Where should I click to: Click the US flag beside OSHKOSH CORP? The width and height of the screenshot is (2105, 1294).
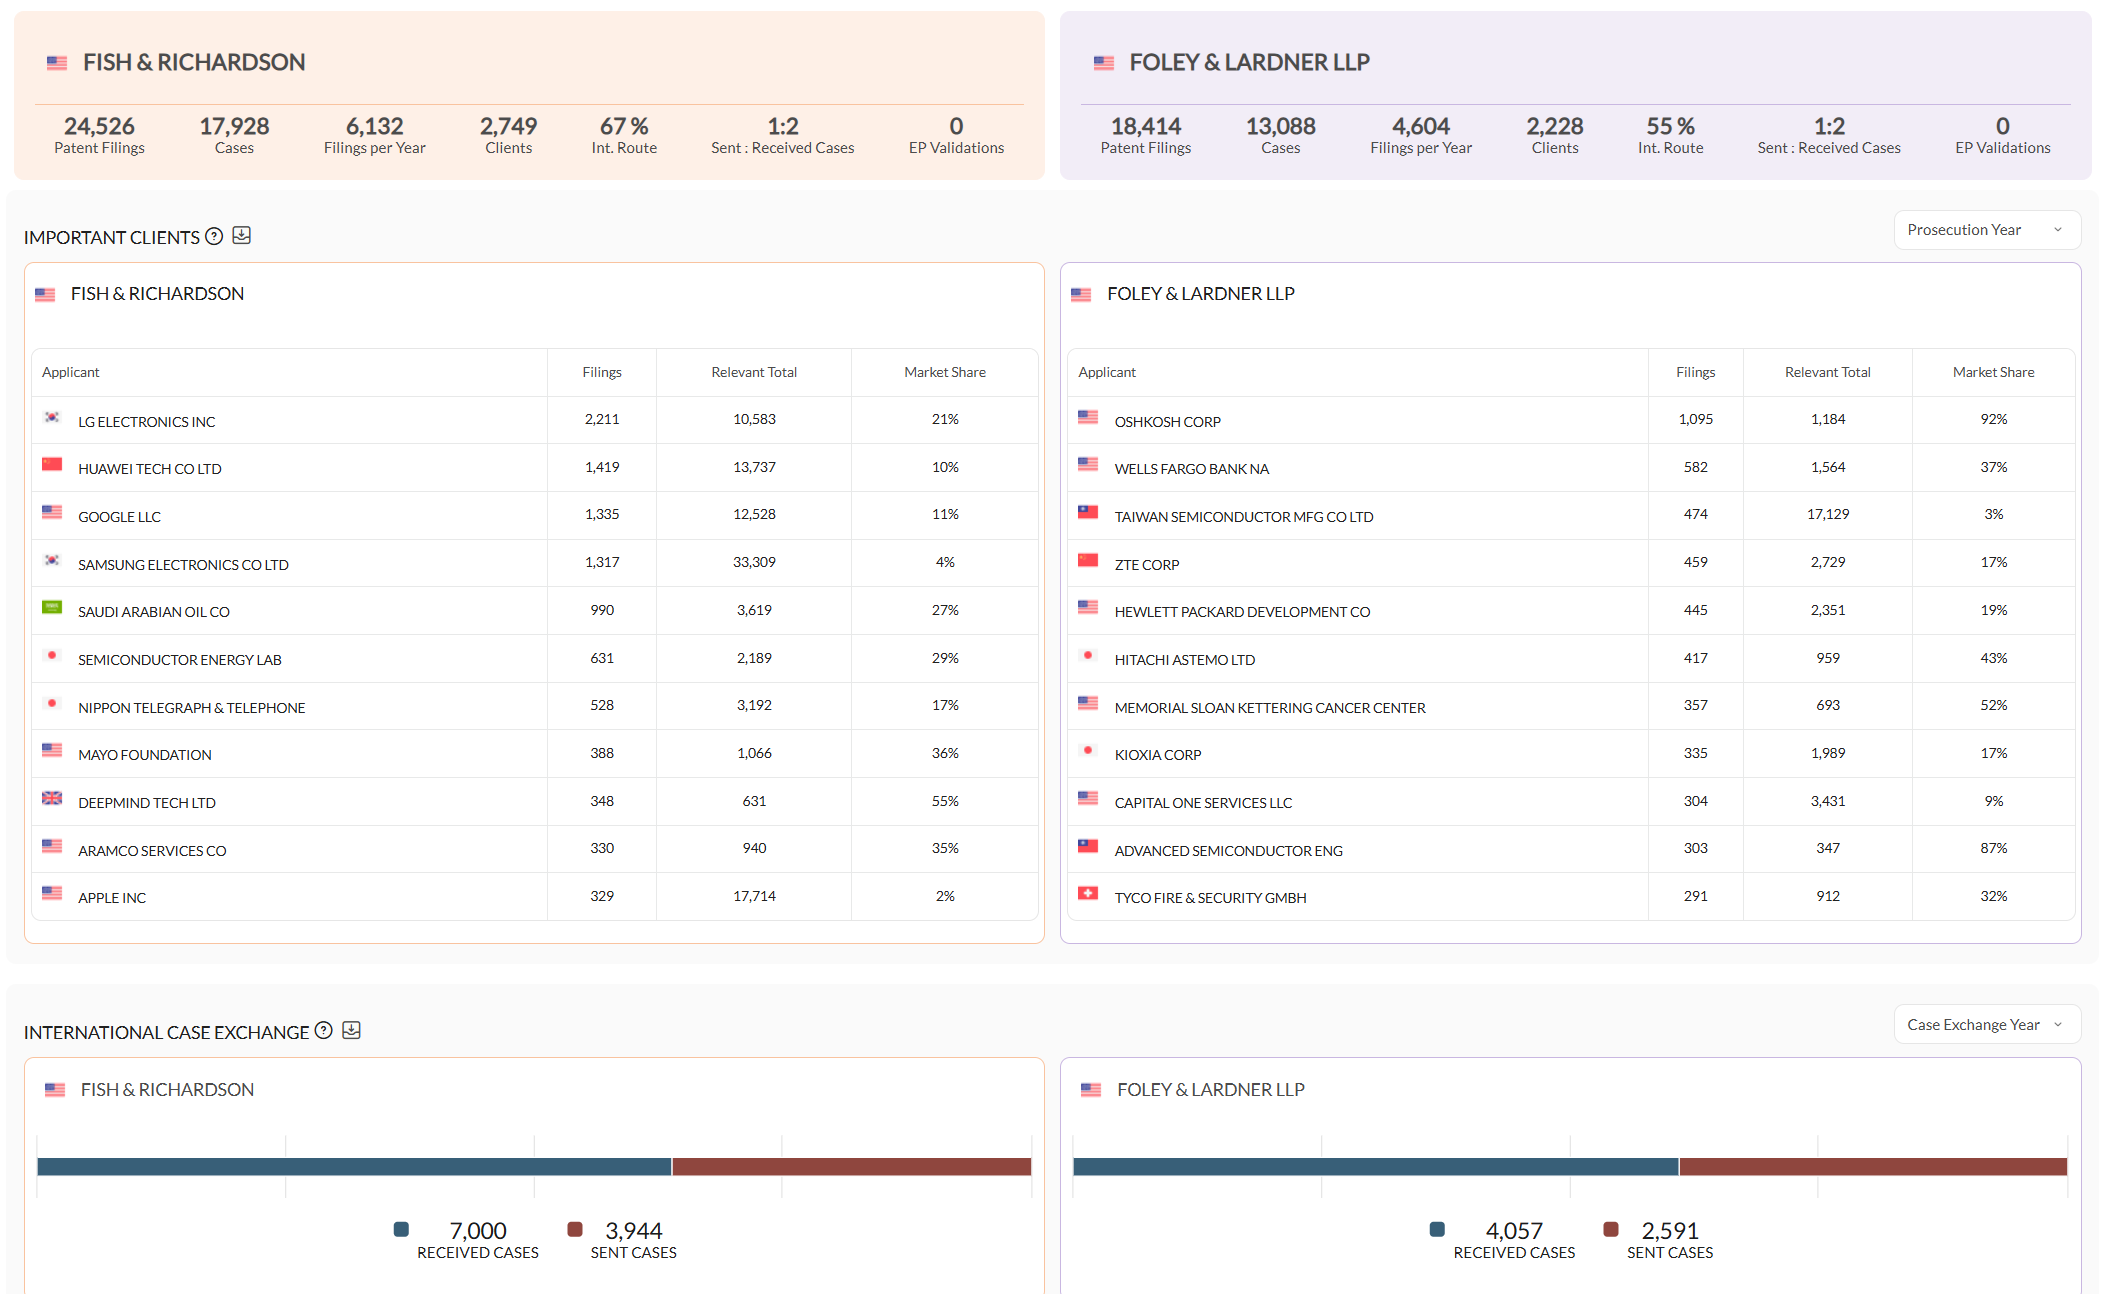(x=1088, y=418)
